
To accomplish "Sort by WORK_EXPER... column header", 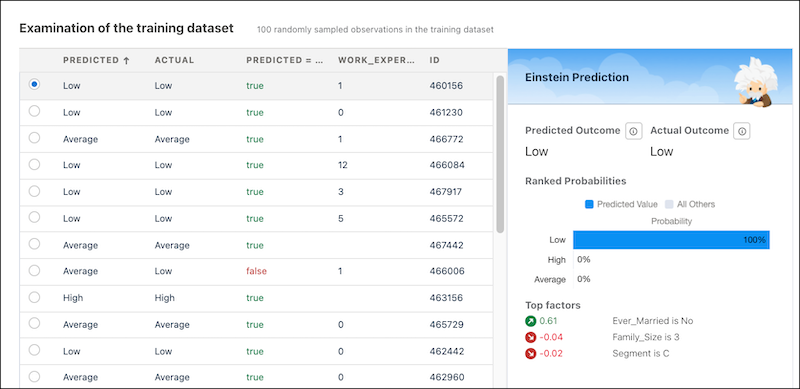I will 377,60.
